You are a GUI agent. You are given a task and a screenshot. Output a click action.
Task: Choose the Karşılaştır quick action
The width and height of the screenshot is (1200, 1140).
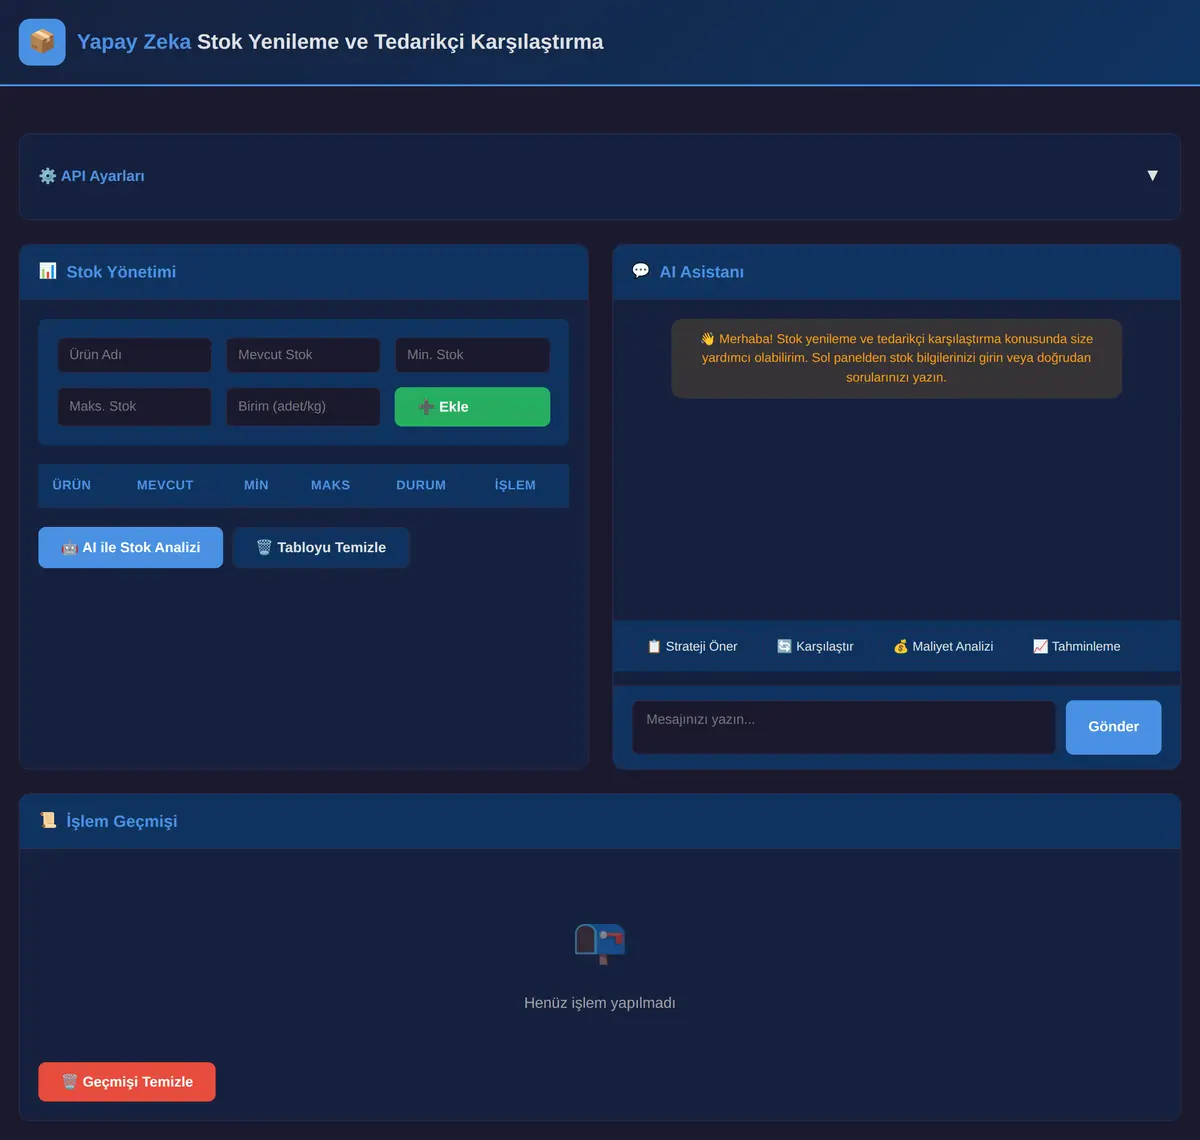point(815,646)
